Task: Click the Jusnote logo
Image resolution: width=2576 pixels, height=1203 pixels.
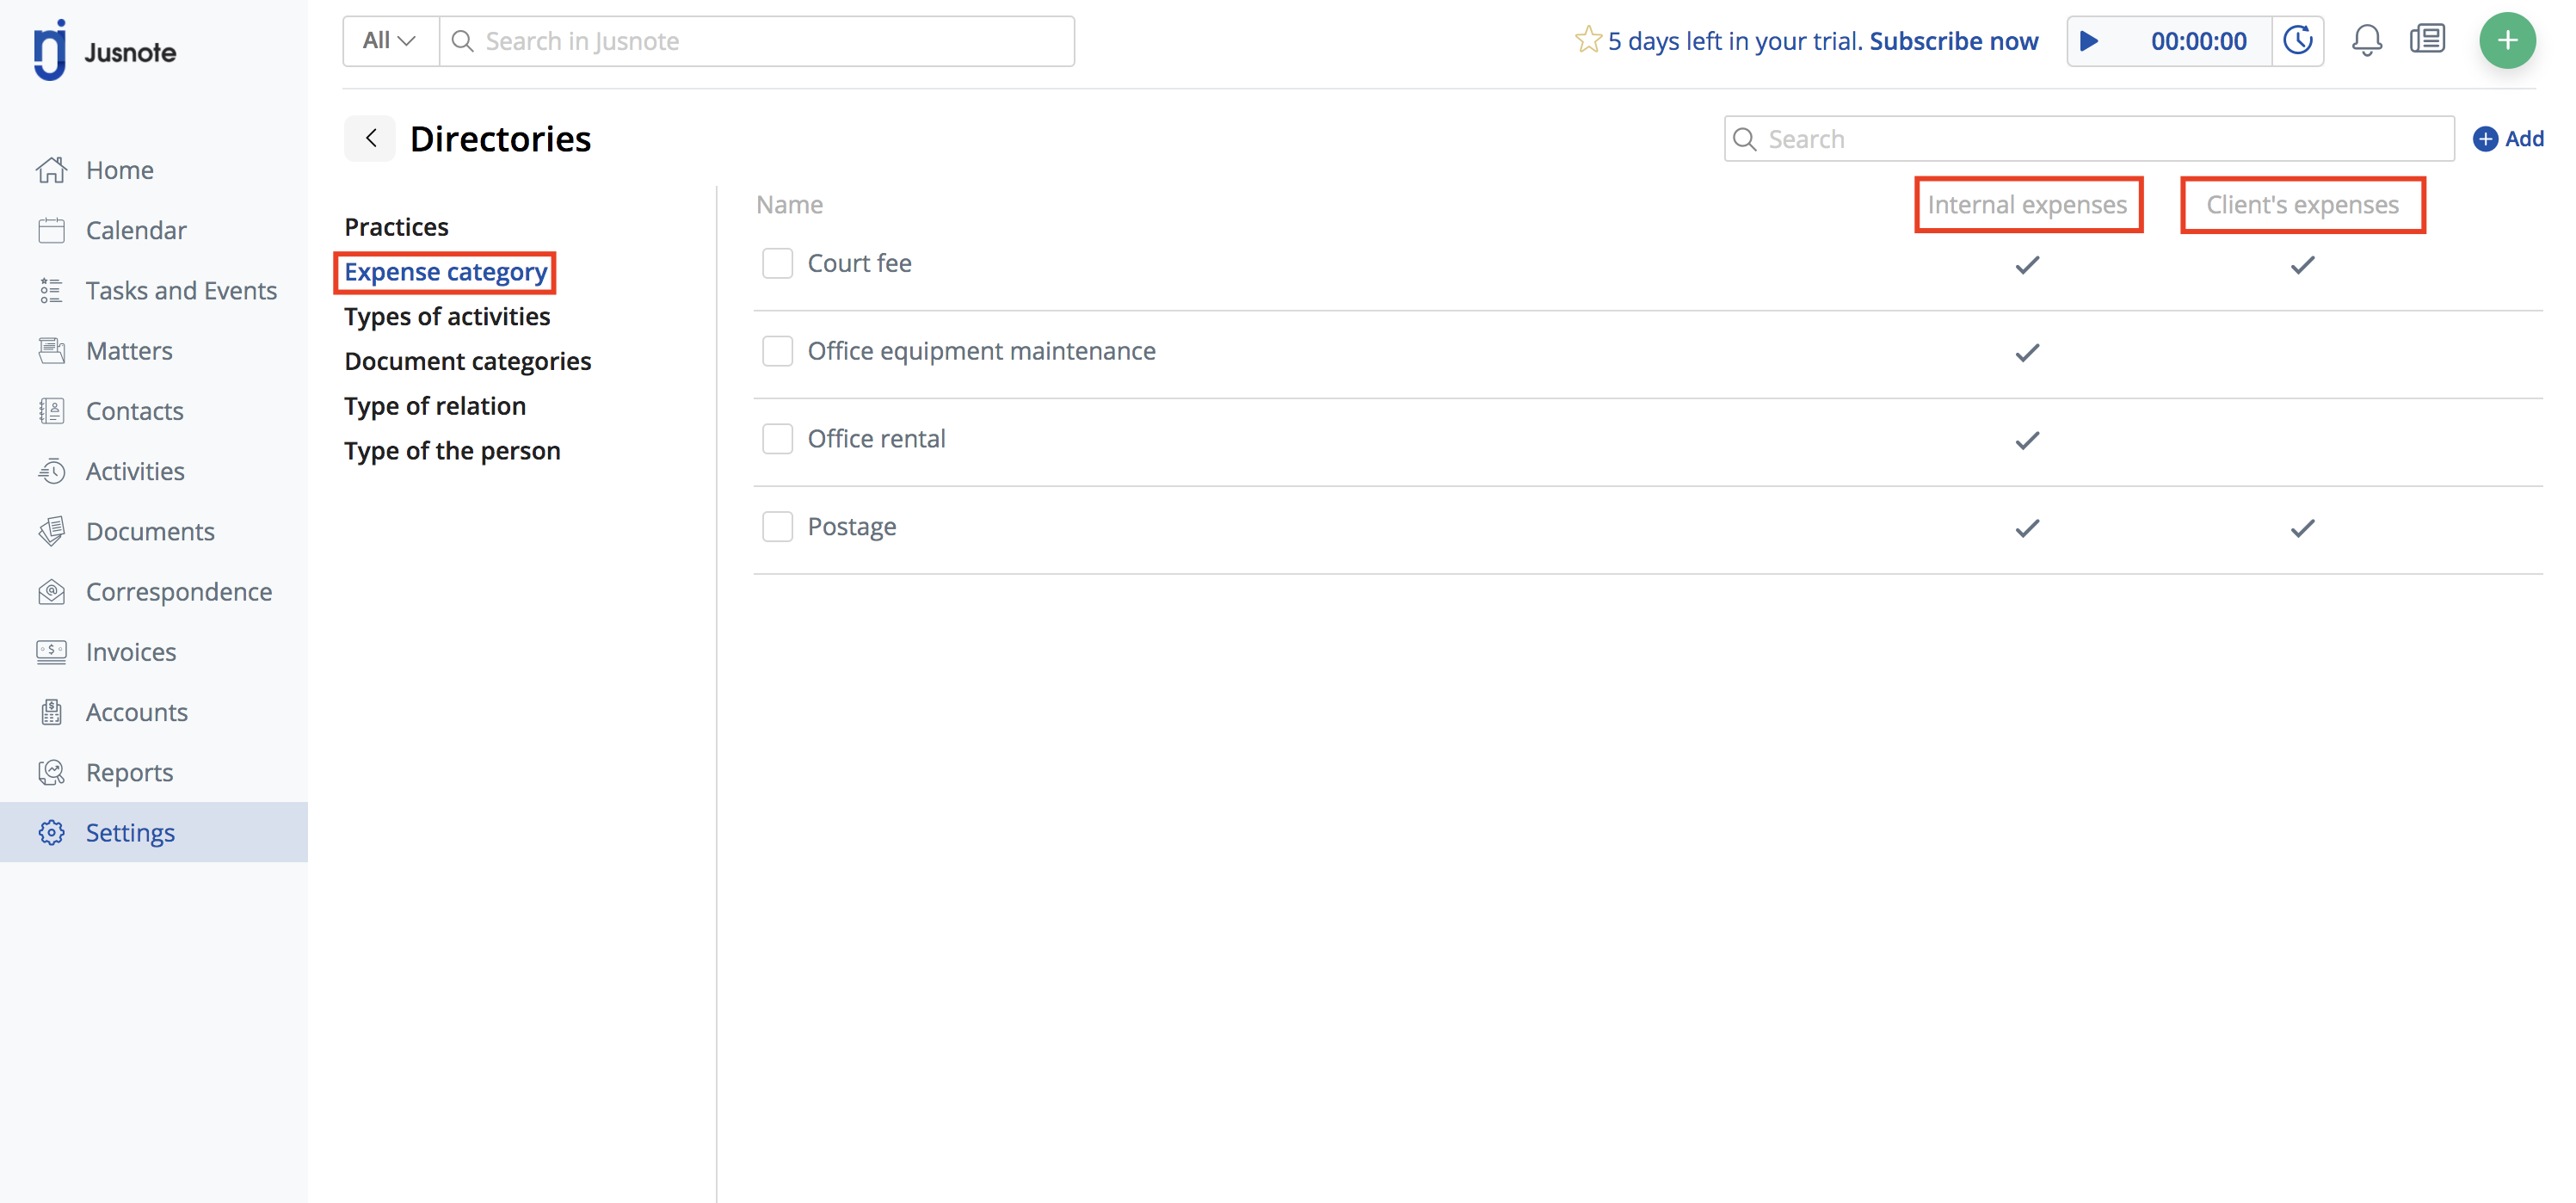Action: coord(104,50)
